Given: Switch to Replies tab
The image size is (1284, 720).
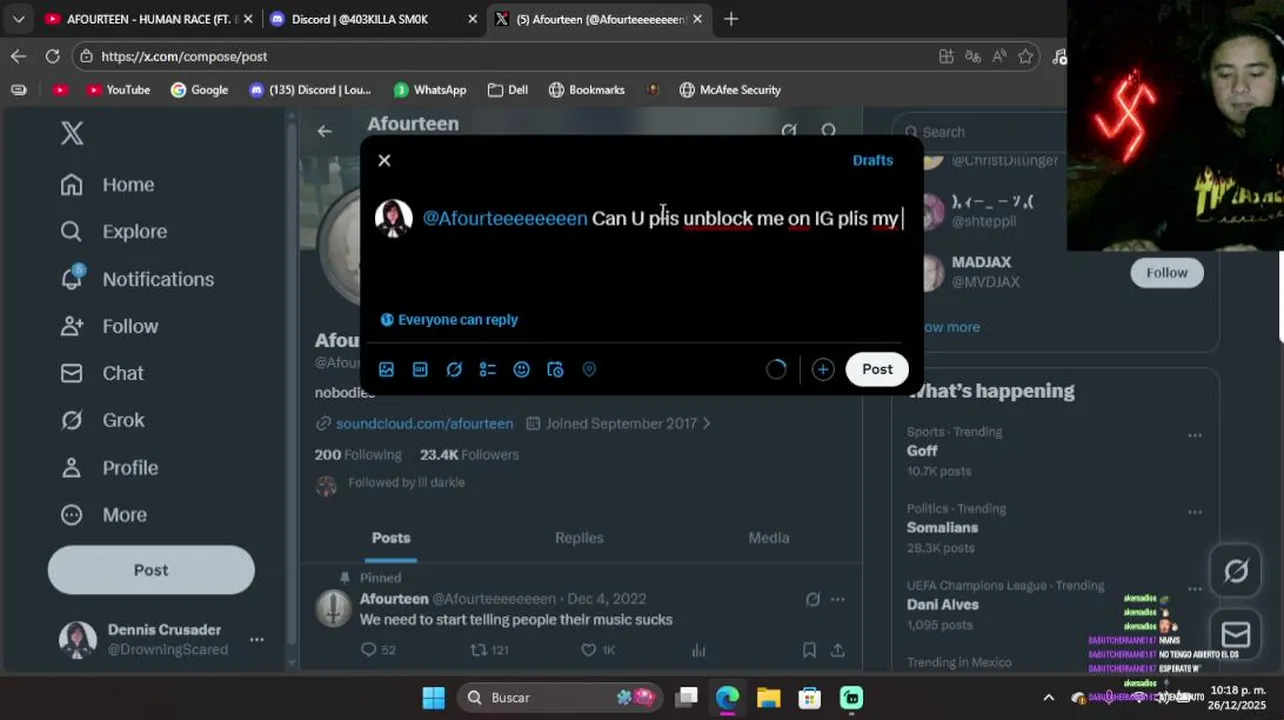Looking at the screenshot, I should tap(579, 537).
